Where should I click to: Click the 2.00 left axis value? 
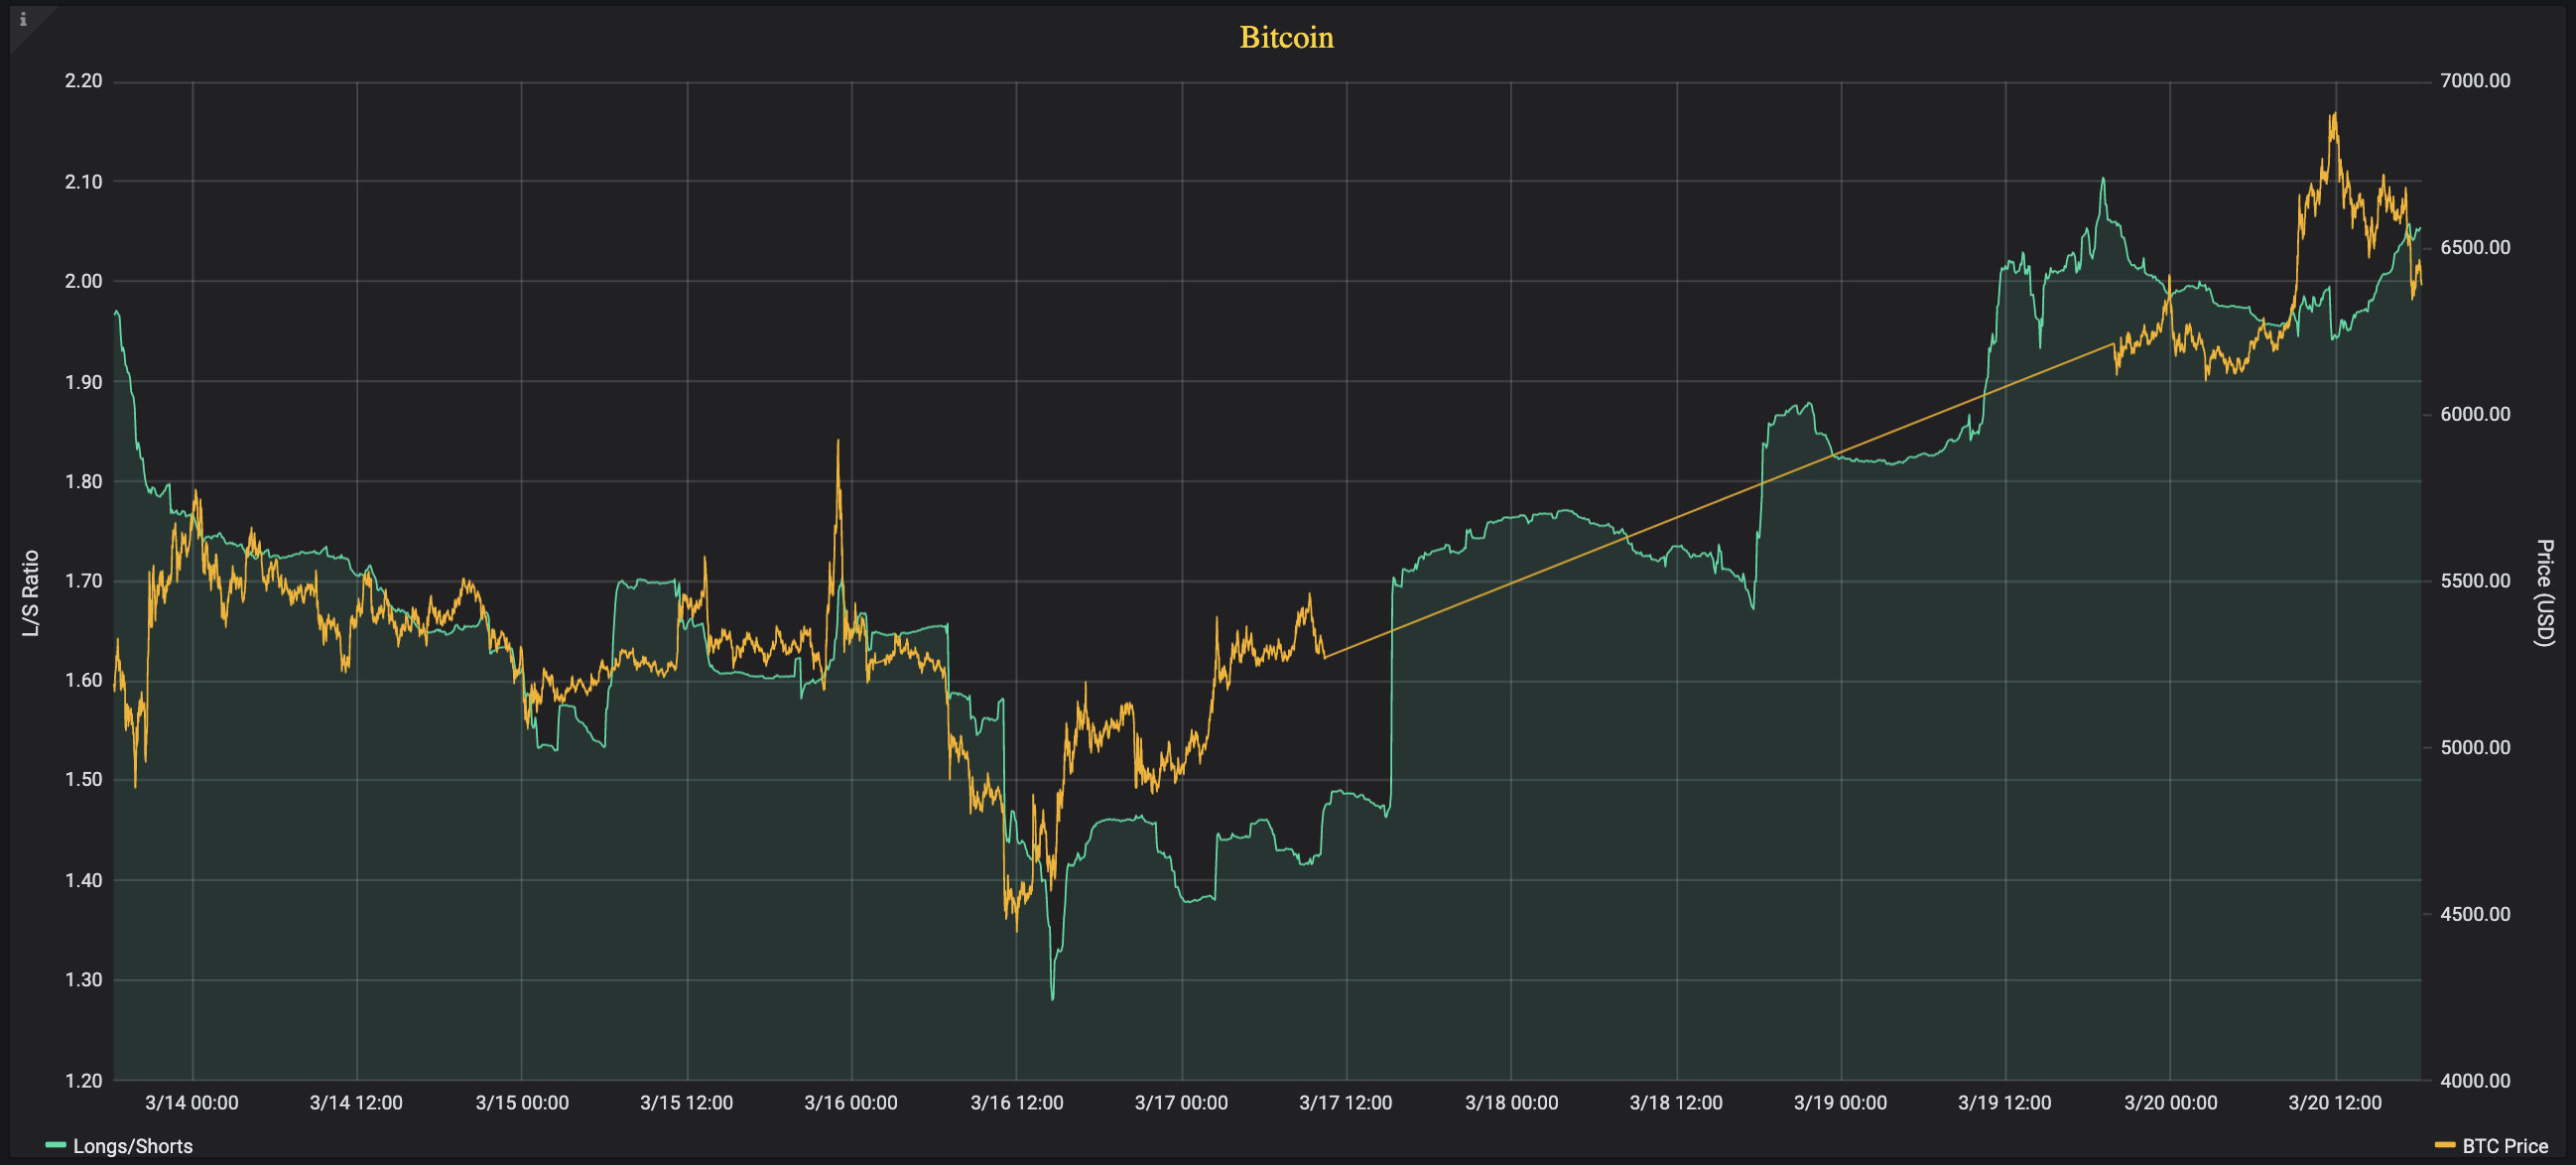84,281
